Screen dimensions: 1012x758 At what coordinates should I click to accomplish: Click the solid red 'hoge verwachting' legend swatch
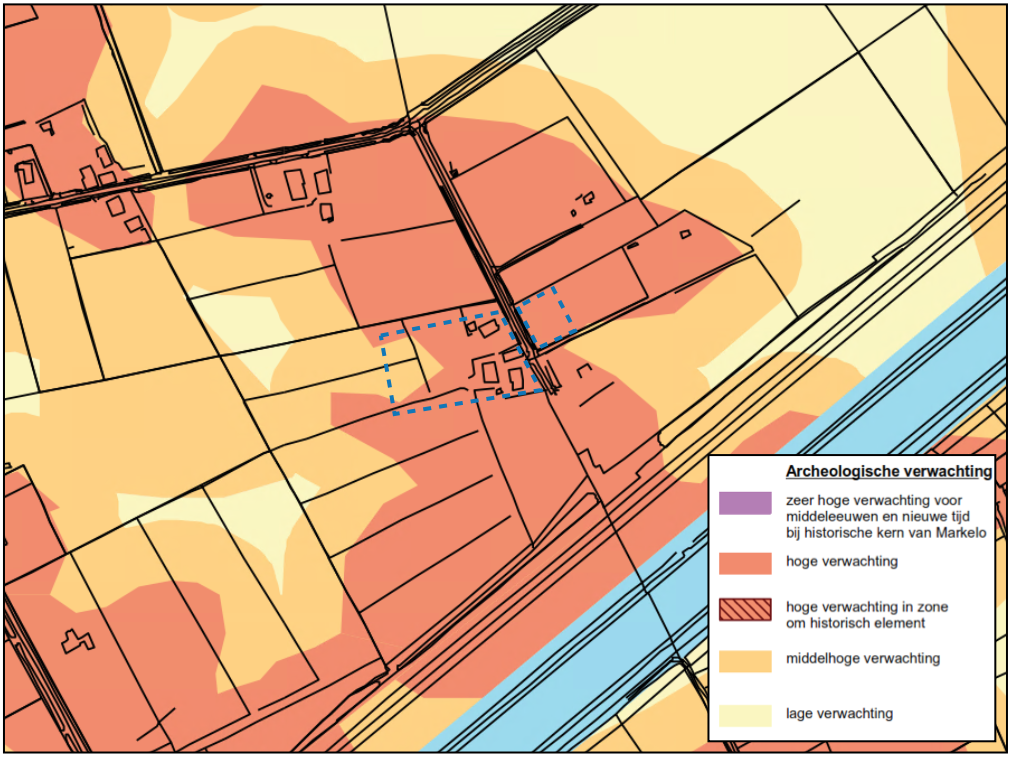(x=745, y=563)
